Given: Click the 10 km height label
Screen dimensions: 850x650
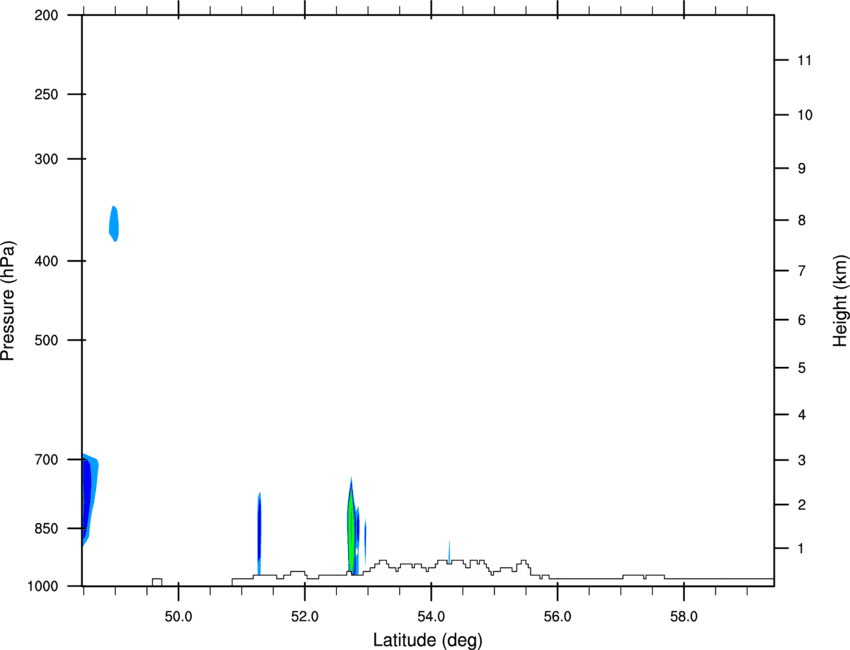Looking at the screenshot, I should pyautogui.click(x=805, y=115).
